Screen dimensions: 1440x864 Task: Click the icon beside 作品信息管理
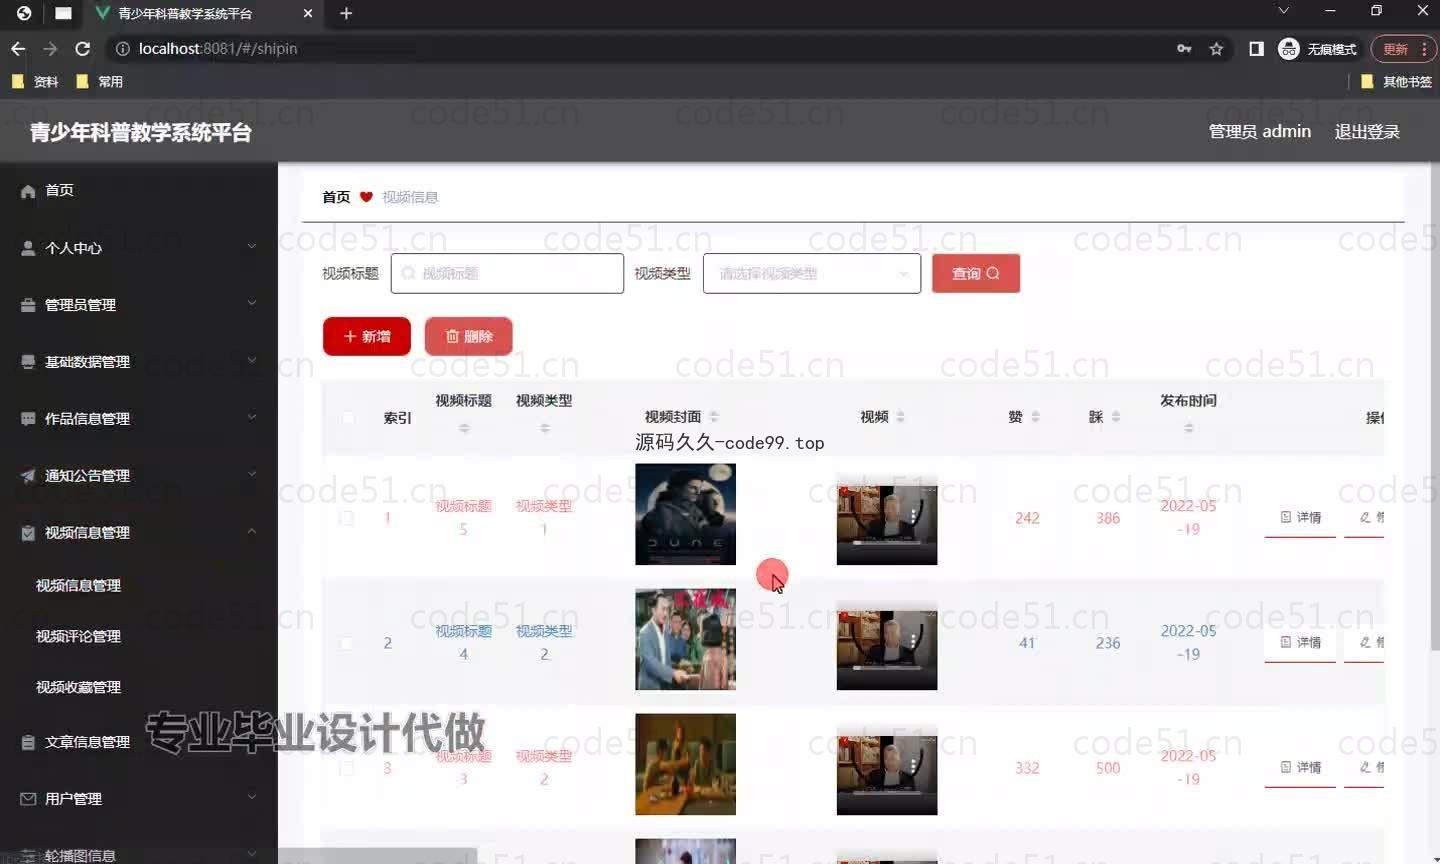[x=28, y=419]
